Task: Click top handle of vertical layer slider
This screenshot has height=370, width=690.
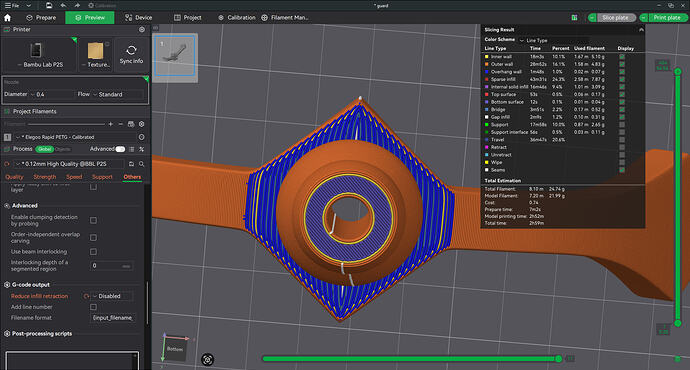Action: point(678,71)
